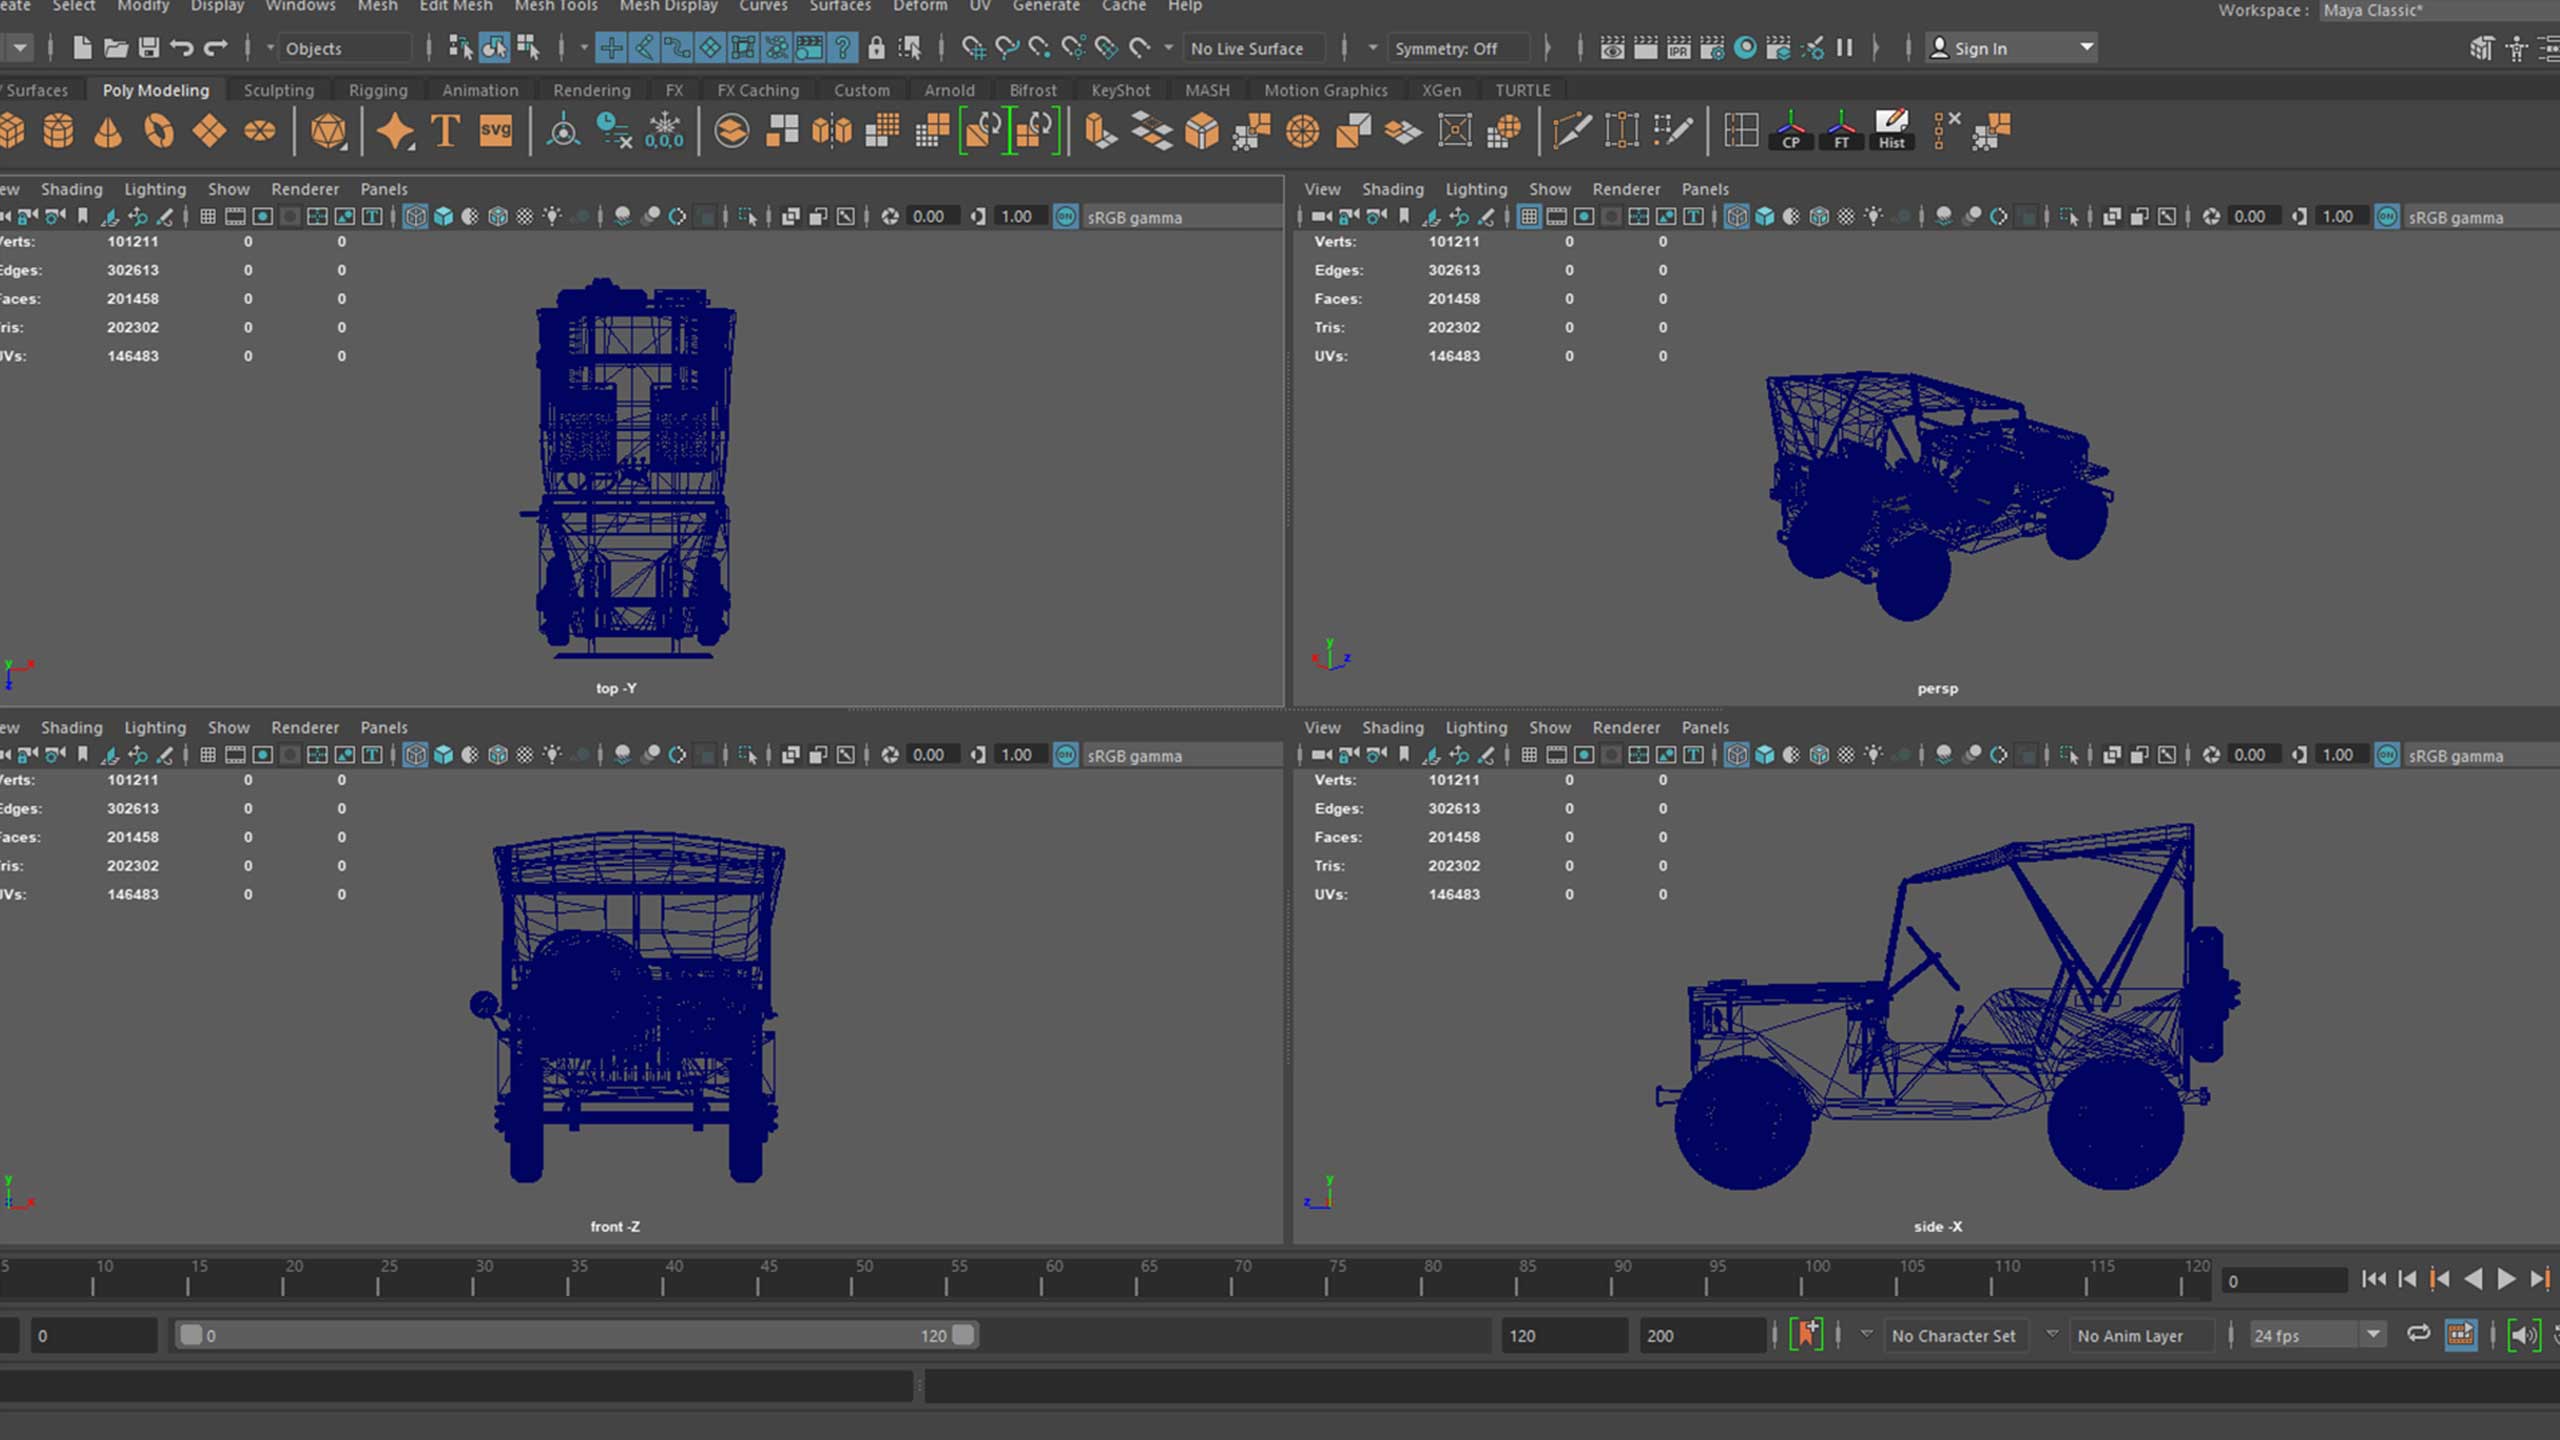
Task: Toggle sRGB gamma view transform in top view
Action: tap(1066, 217)
